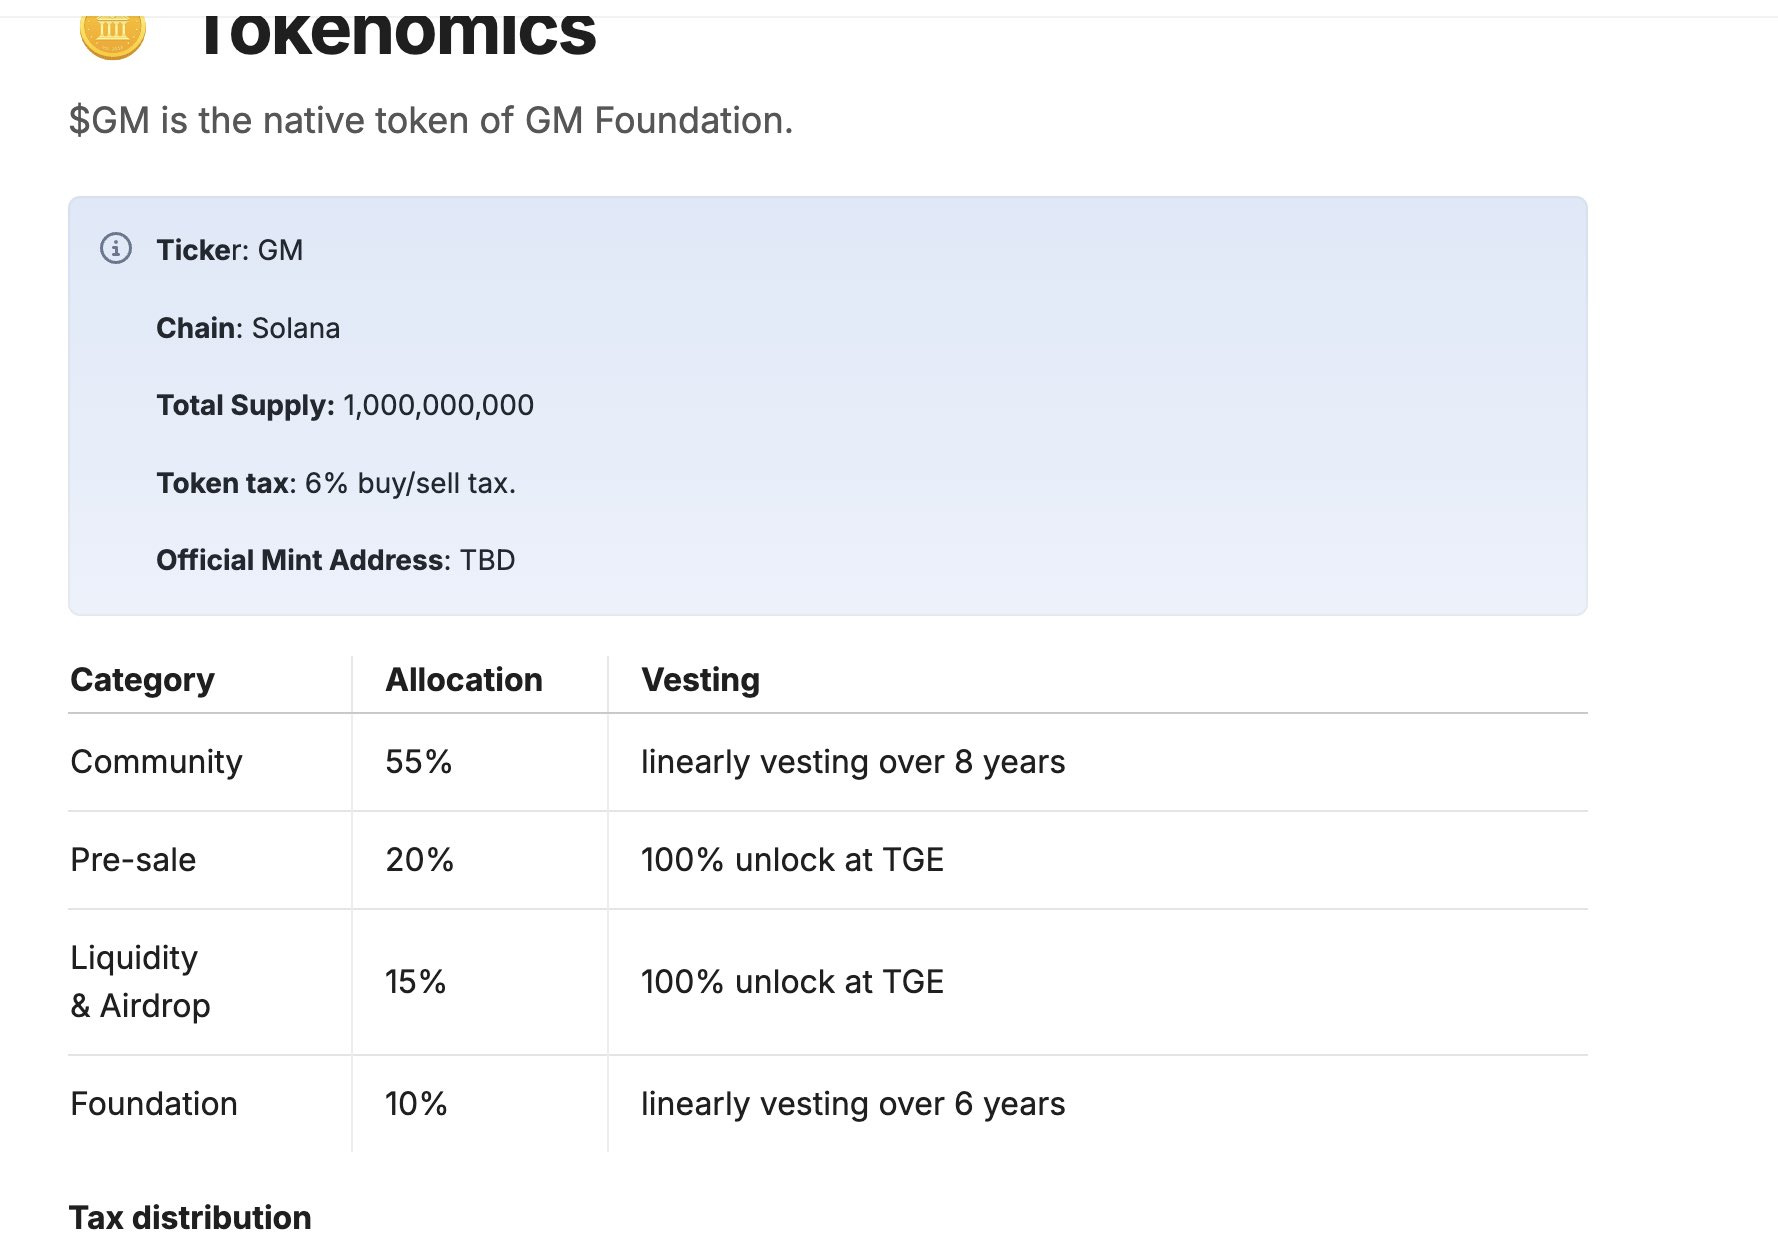Viewport: 1778px width, 1238px height.
Task: Select the Liquidity & Airdrop cell
Action: point(140,981)
